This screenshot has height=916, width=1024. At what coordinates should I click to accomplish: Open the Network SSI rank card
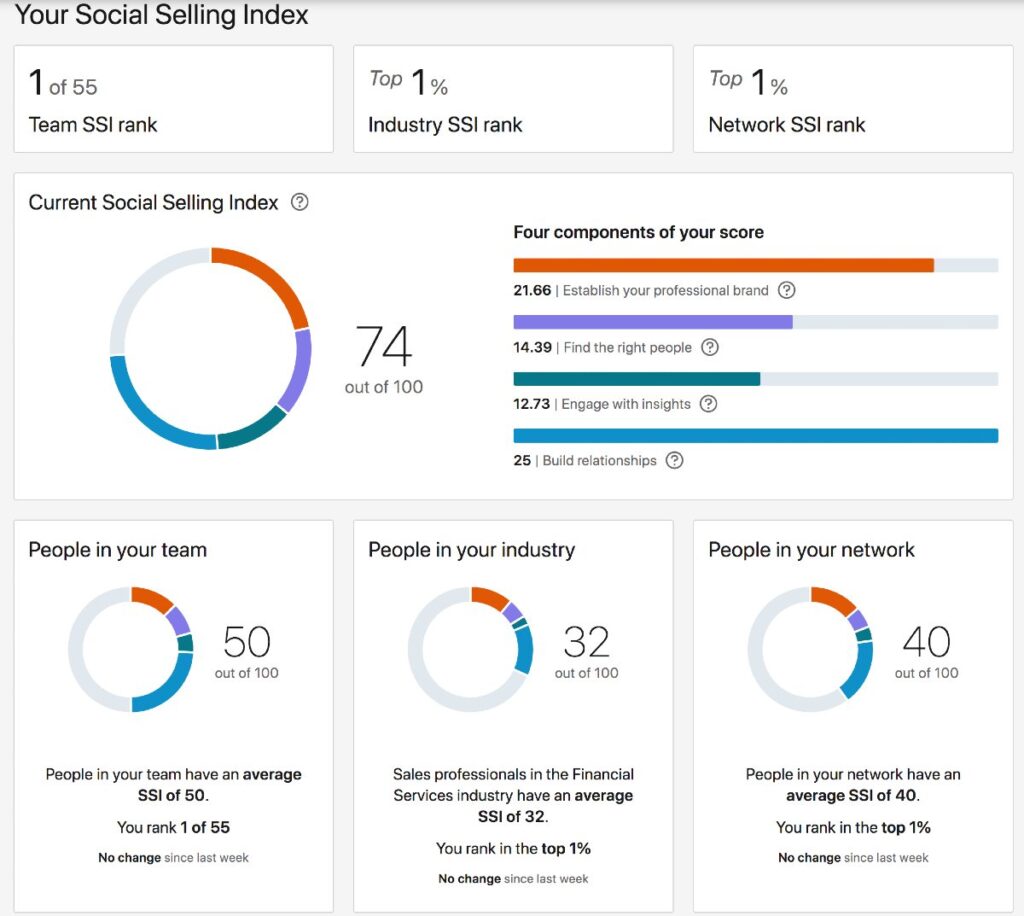[852, 98]
